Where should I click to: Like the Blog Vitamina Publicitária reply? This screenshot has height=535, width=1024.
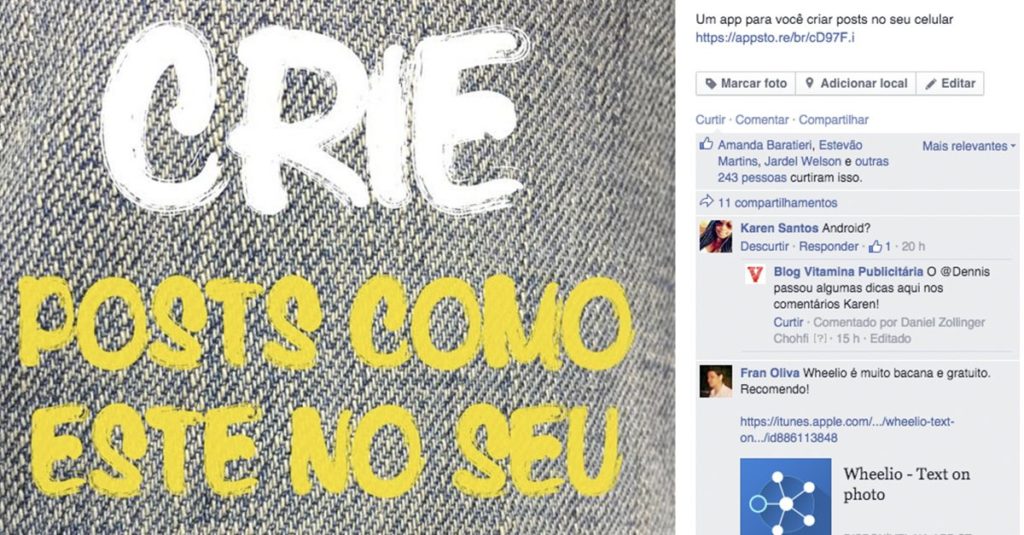(788, 322)
